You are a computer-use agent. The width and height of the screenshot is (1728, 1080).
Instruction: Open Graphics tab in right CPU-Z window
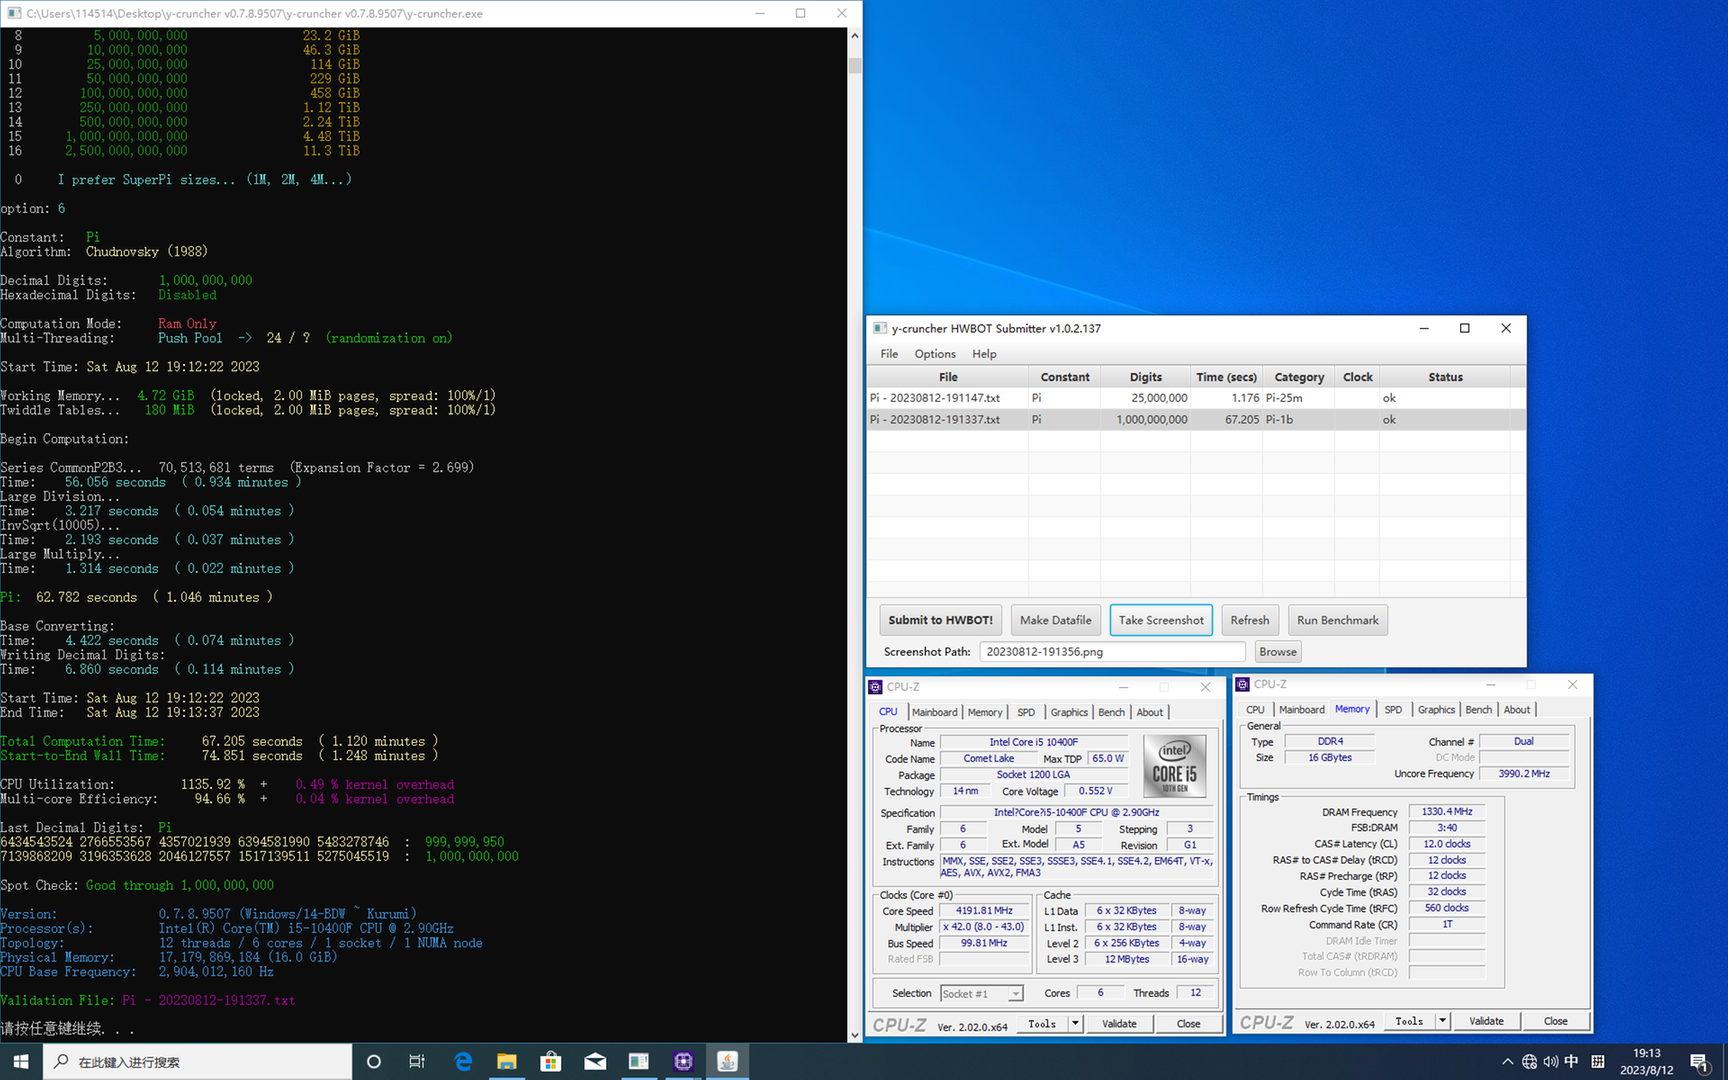pos(1436,710)
